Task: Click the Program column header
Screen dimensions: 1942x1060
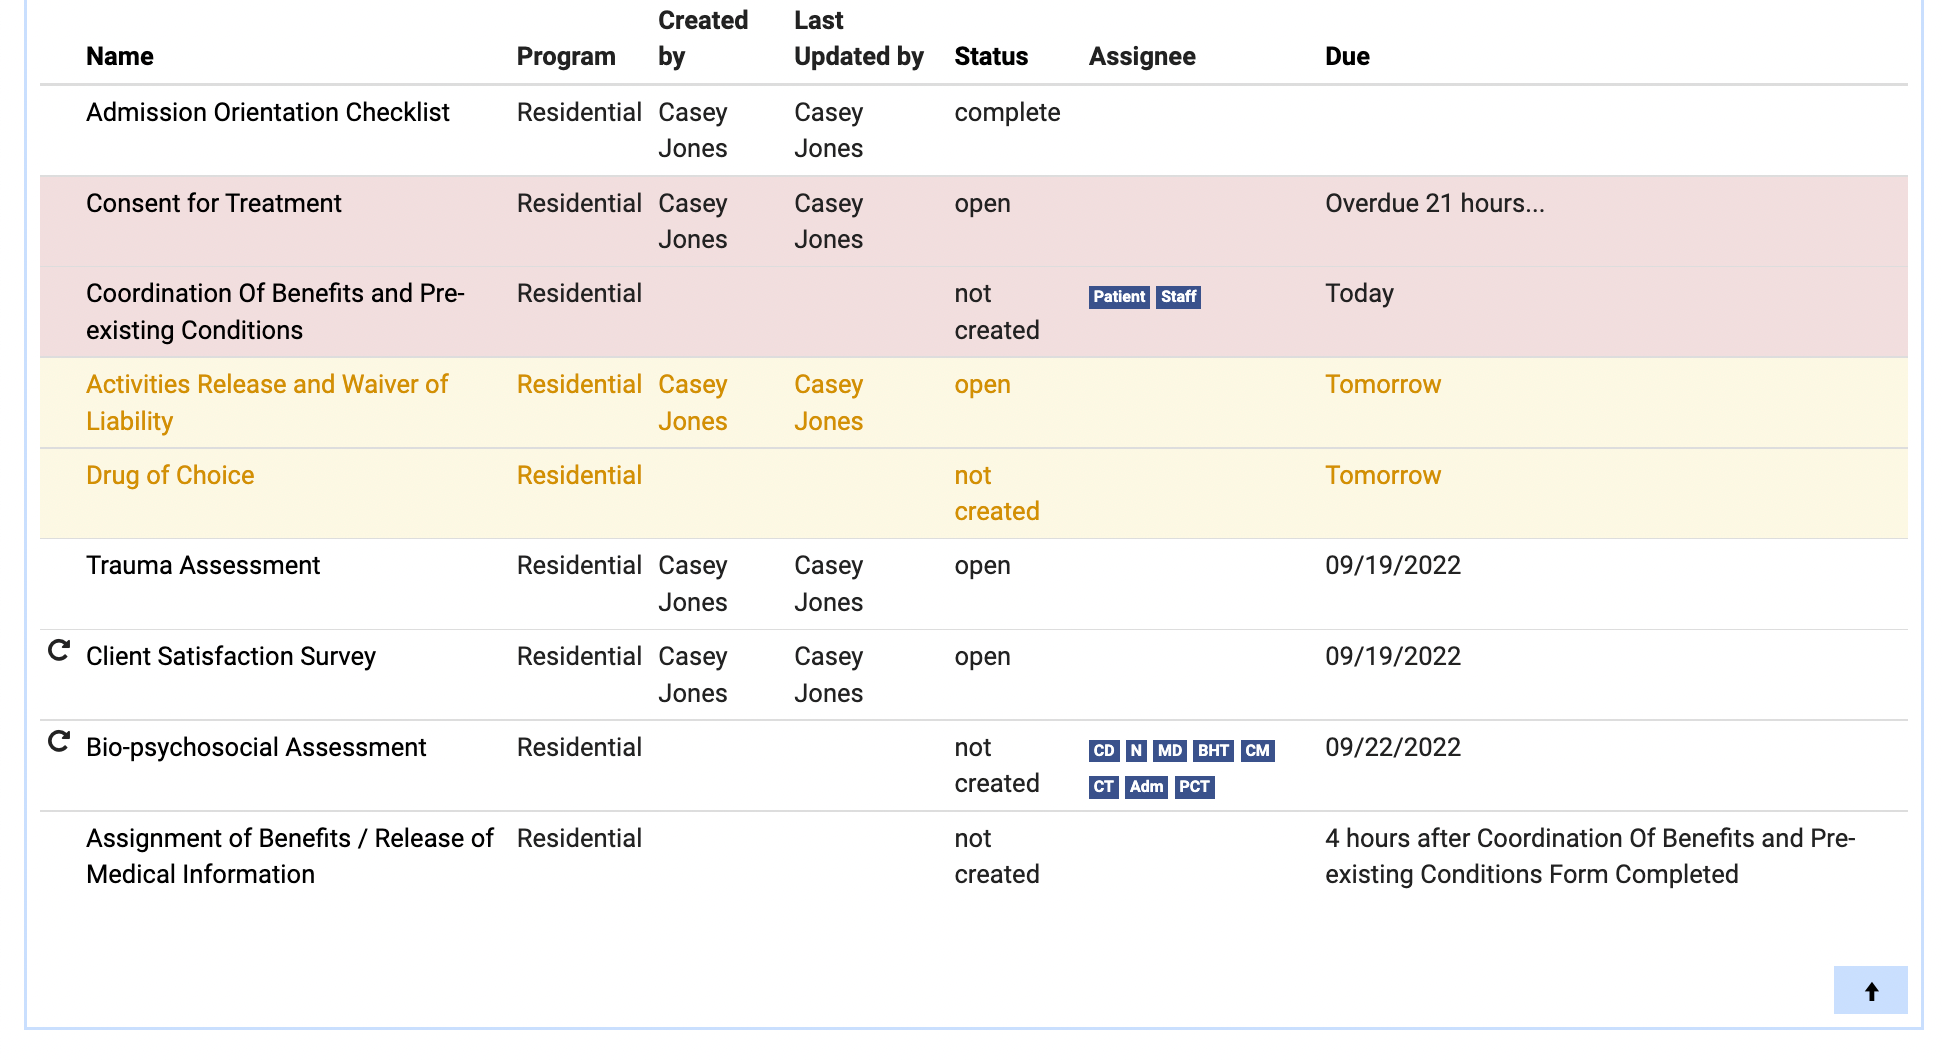Action: [x=566, y=56]
